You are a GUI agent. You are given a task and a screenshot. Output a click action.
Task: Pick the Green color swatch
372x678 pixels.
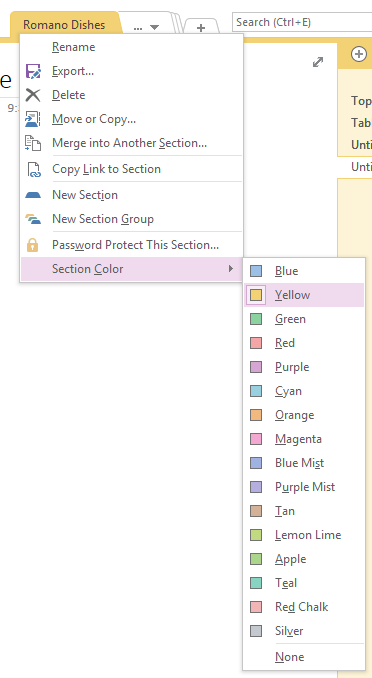(256, 319)
